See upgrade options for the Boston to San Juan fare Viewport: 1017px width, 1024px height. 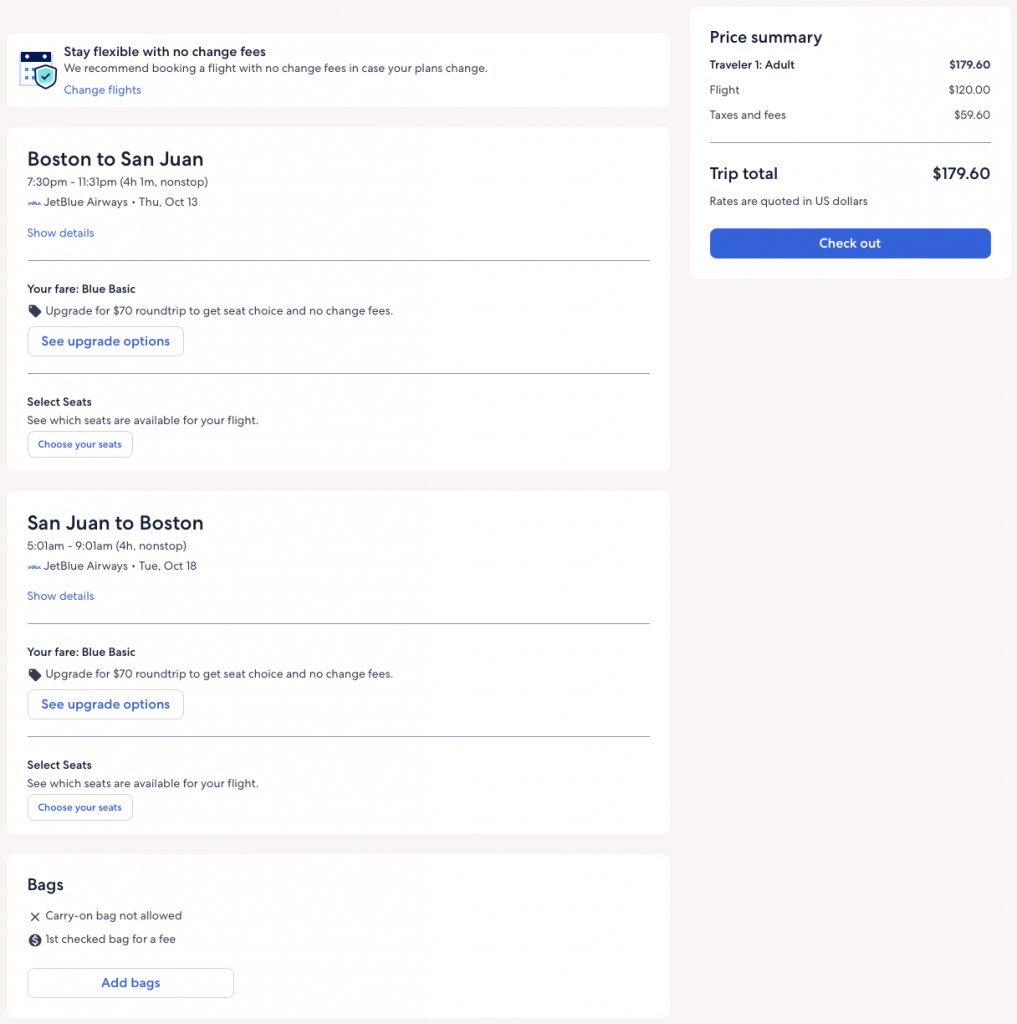tap(105, 341)
